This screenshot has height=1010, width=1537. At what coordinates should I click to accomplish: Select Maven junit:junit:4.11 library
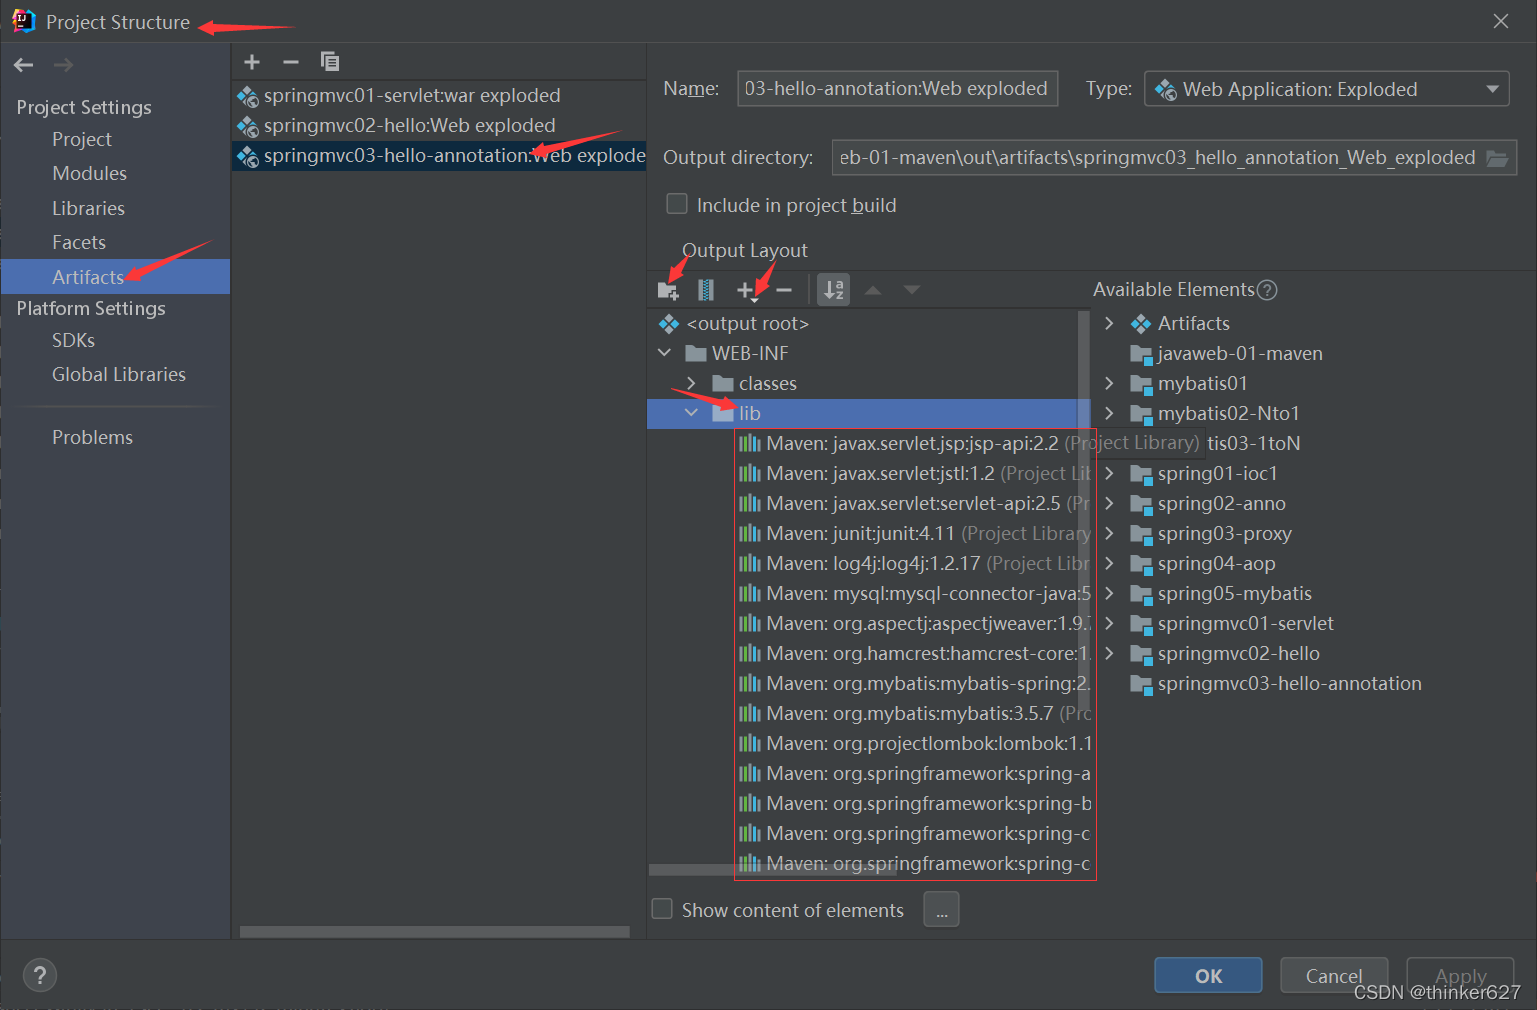[913, 533]
